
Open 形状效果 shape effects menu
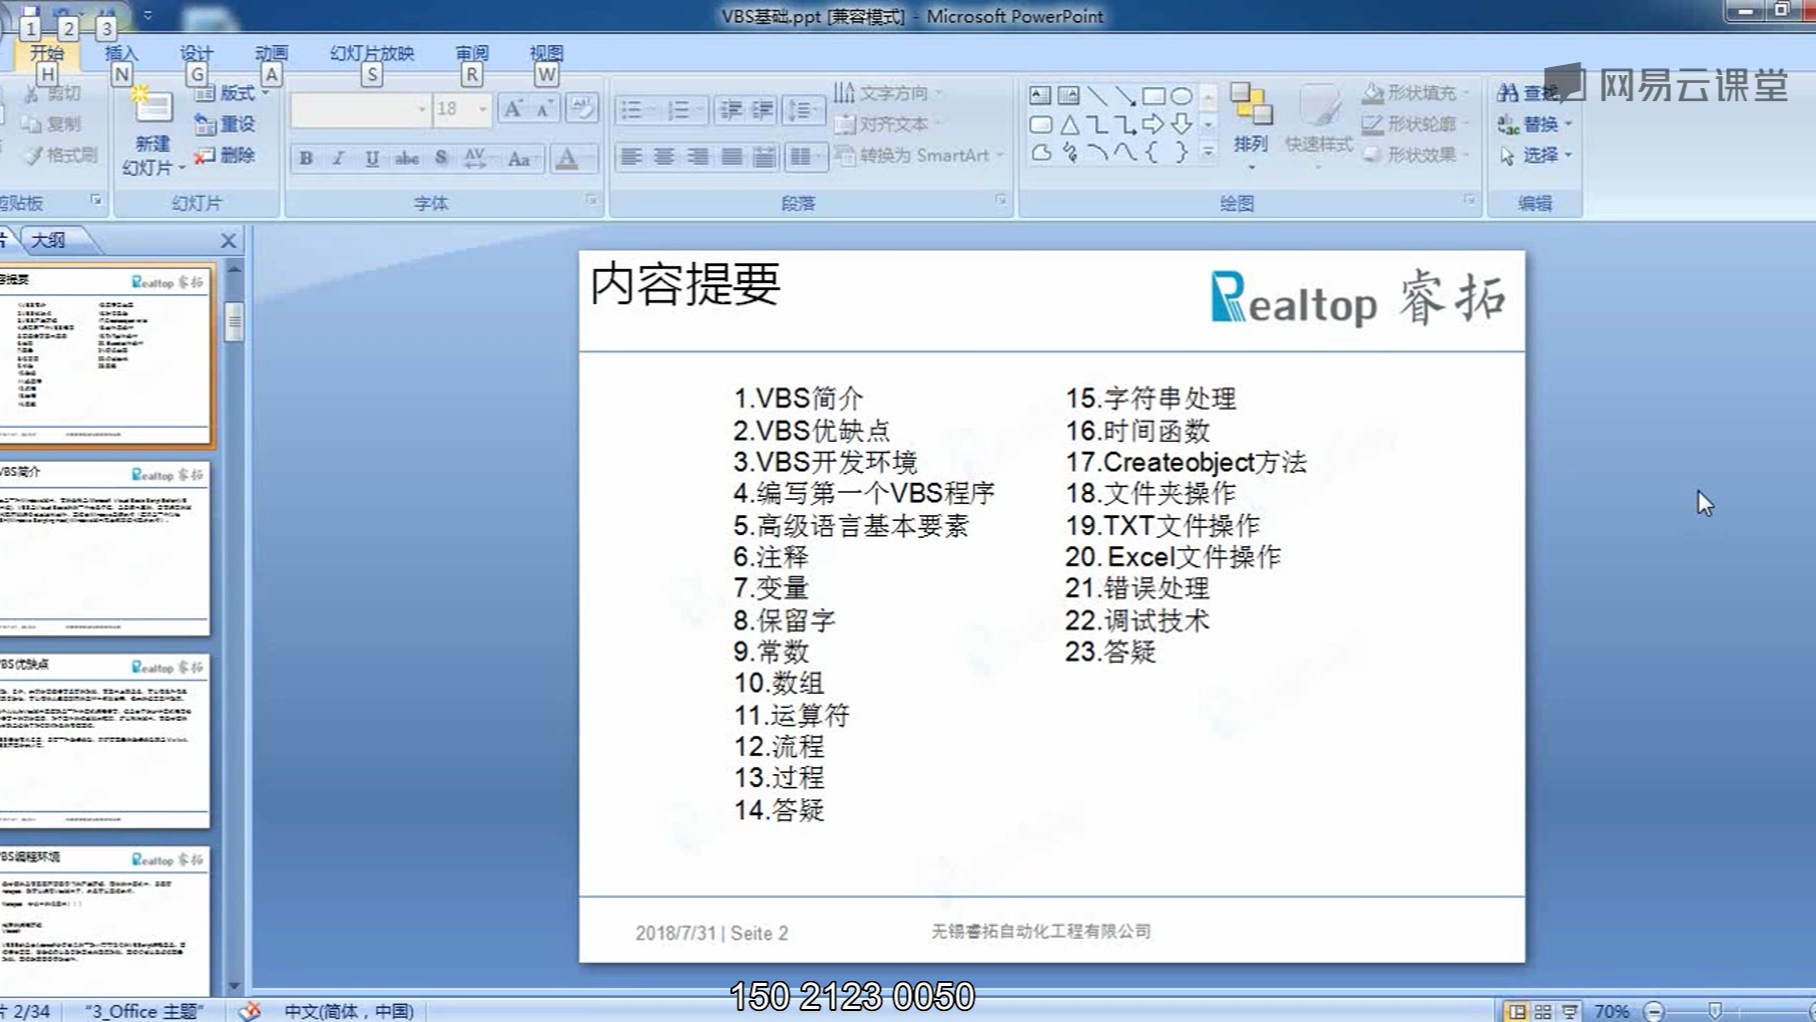pos(1416,155)
